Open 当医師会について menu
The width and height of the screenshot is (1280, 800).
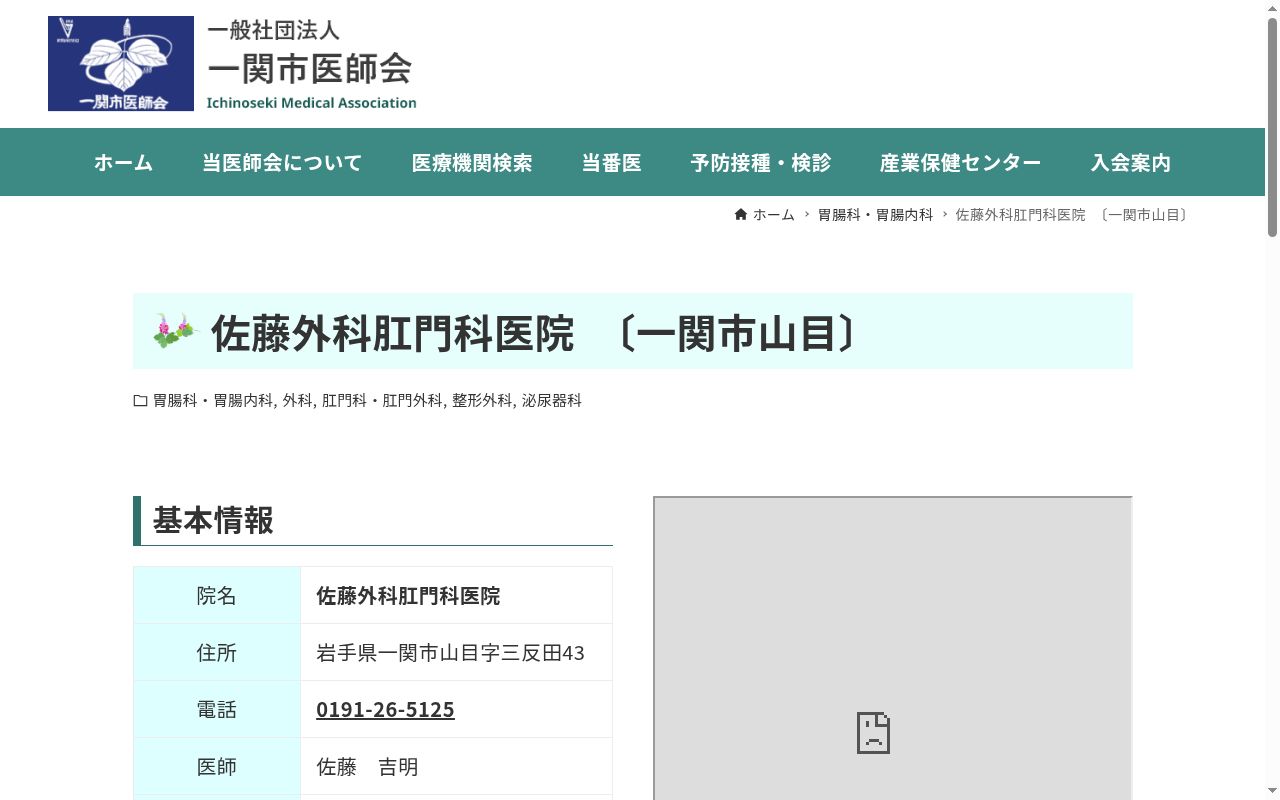pos(282,162)
